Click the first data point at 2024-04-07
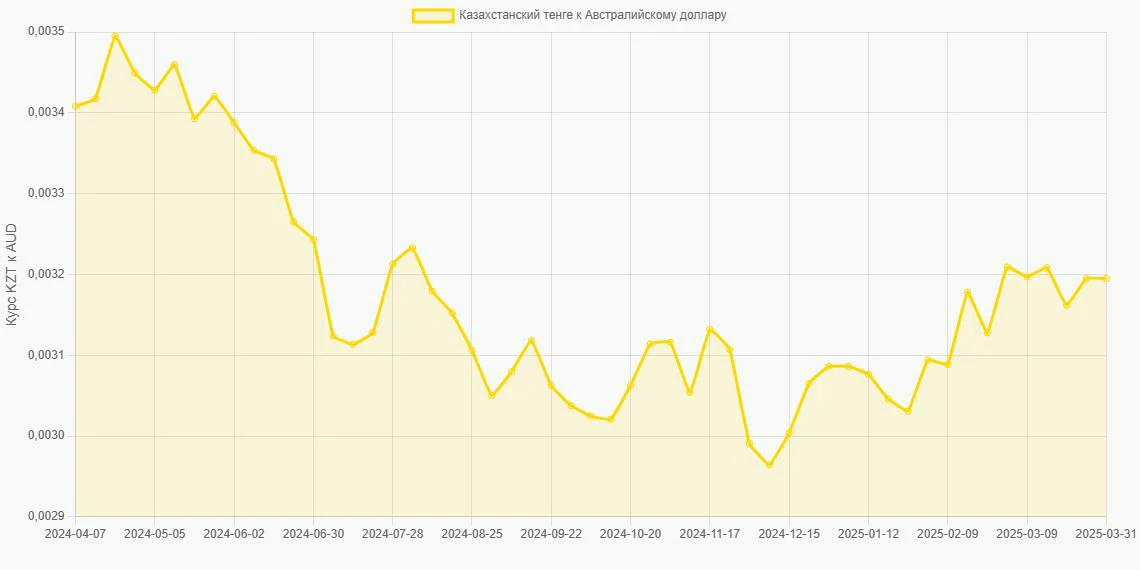The width and height of the screenshot is (1140, 570). pyautogui.click(x=75, y=106)
